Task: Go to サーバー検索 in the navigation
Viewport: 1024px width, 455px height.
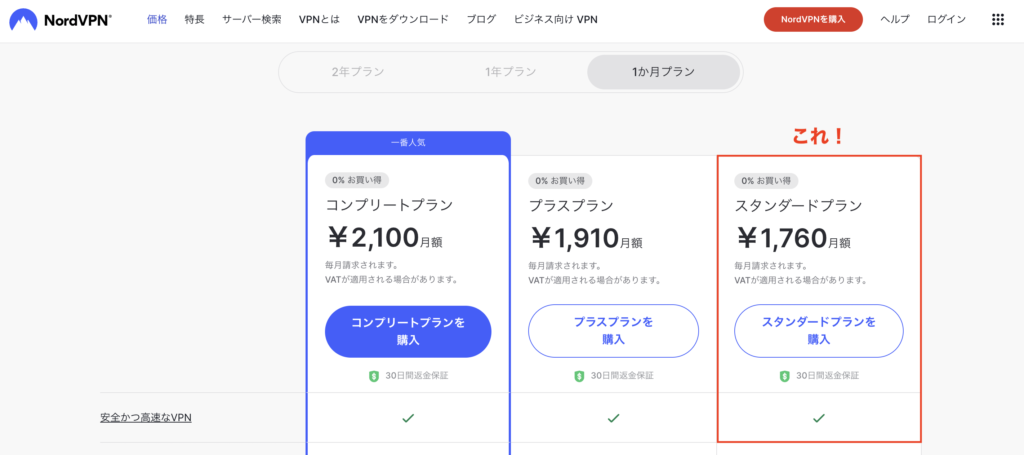Action: coord(252,20)
